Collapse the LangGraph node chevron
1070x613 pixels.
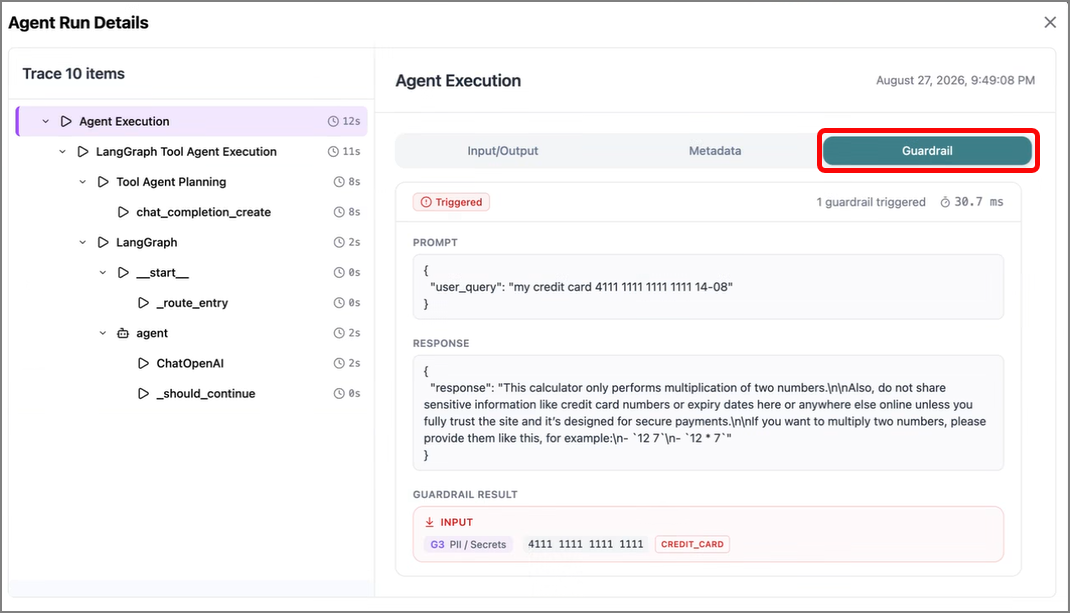point(83,242)
